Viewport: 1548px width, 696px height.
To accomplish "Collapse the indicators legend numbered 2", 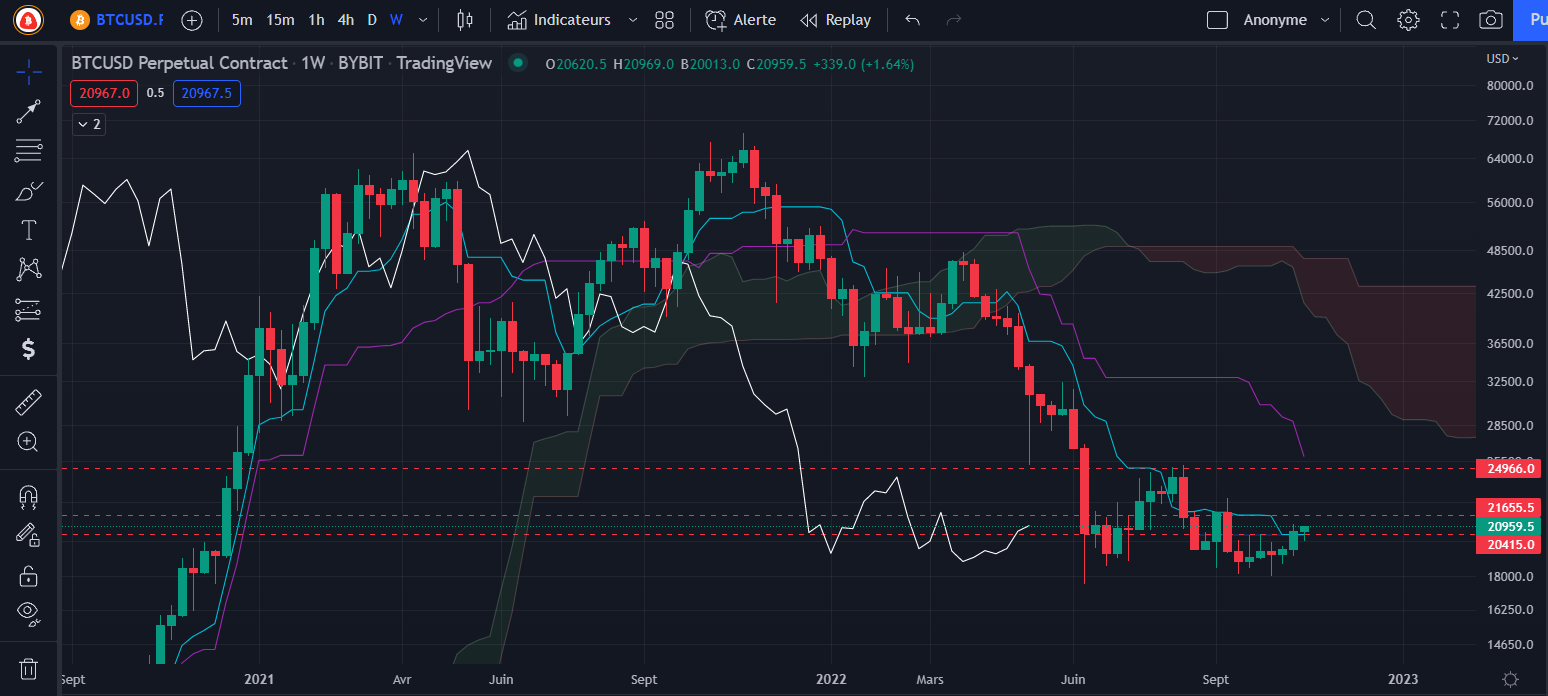I will (88, 124).
